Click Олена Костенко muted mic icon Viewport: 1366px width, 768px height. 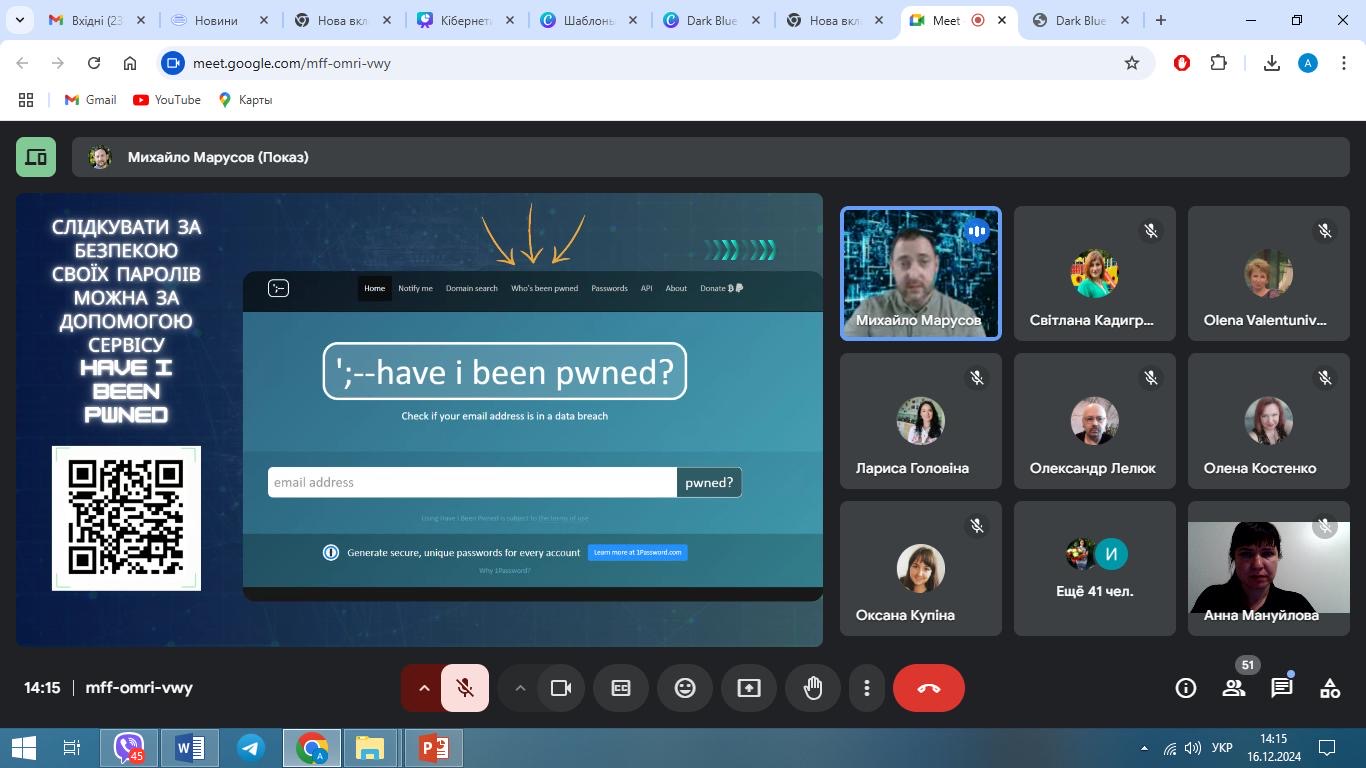[x=1325, y=378]
